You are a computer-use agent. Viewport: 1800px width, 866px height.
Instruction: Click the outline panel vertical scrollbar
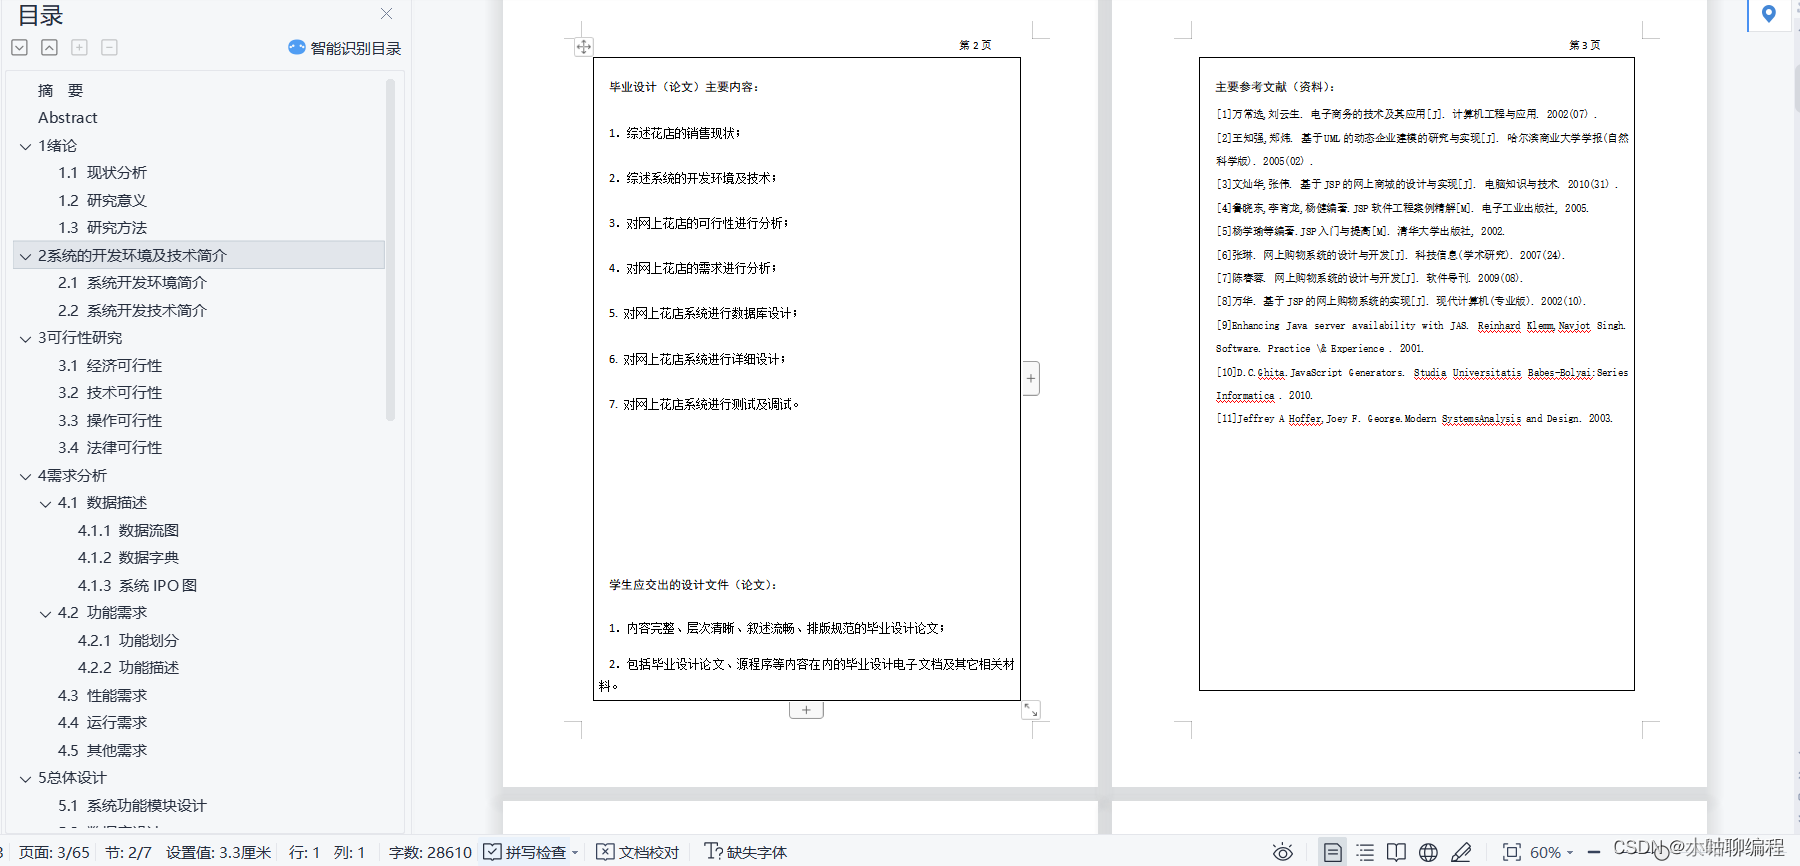pyautogui.click(x=390, y=250)
